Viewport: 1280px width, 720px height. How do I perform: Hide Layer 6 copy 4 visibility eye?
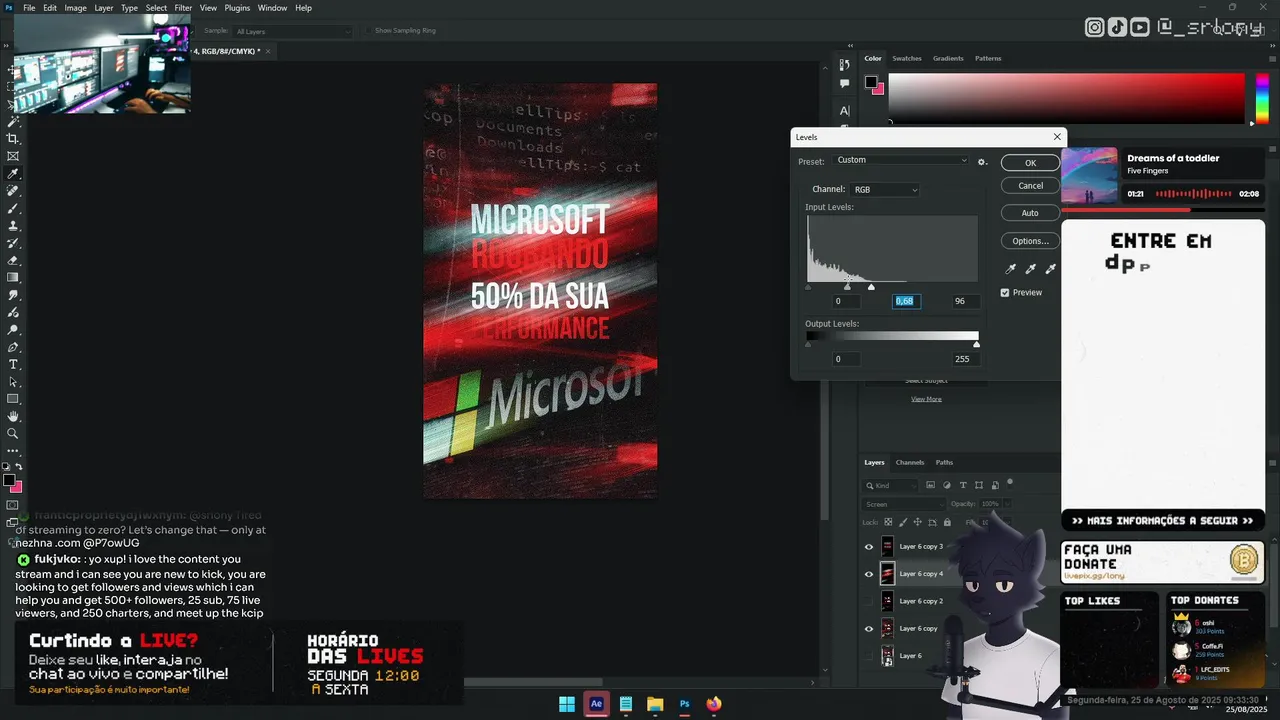tap(868, 574)
